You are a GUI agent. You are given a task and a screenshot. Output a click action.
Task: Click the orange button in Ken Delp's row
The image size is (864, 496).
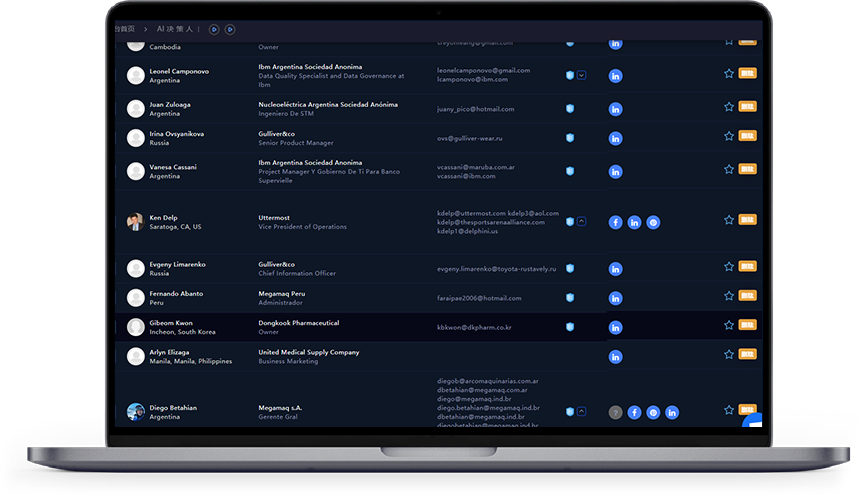click(x=747, y=219)
